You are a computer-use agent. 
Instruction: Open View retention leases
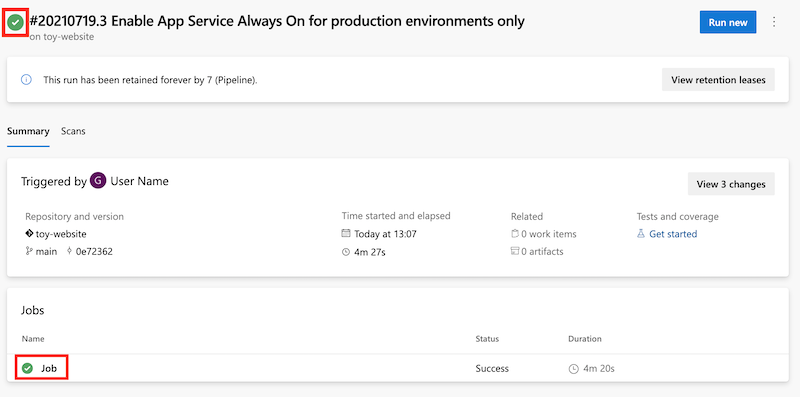click(x=718, y=80)
